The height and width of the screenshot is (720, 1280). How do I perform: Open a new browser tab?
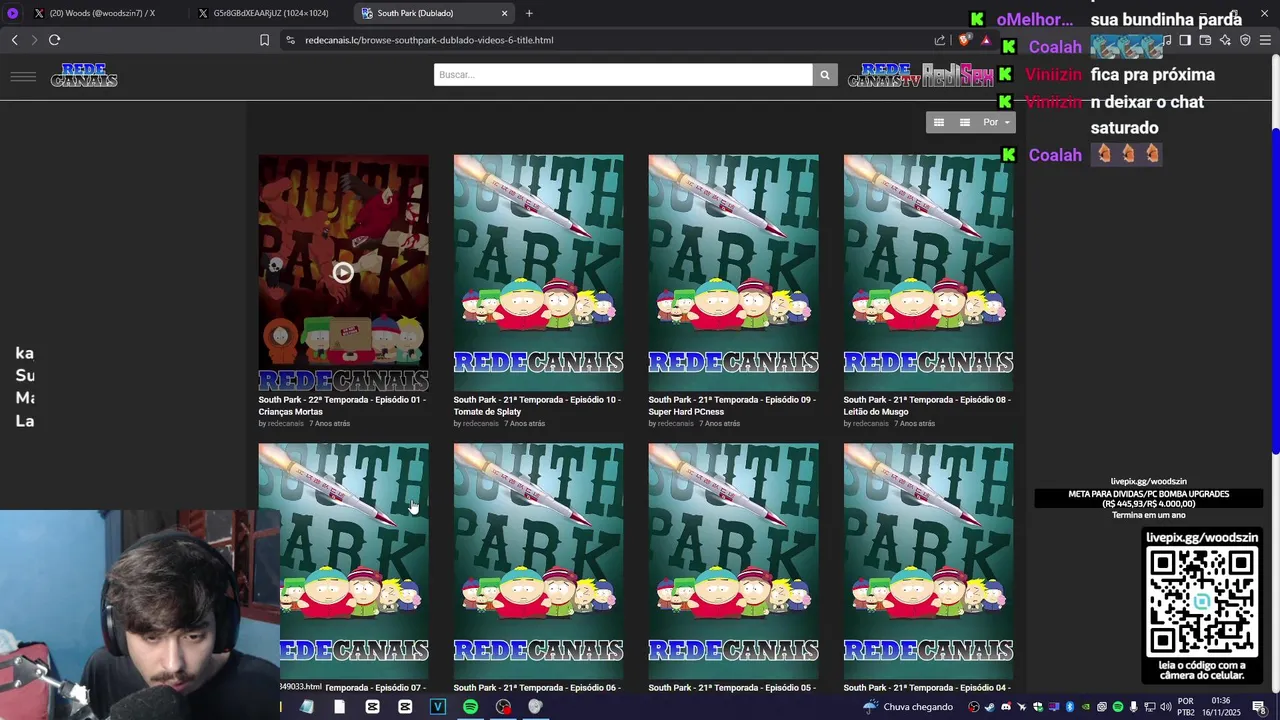[x=529, y=13]
